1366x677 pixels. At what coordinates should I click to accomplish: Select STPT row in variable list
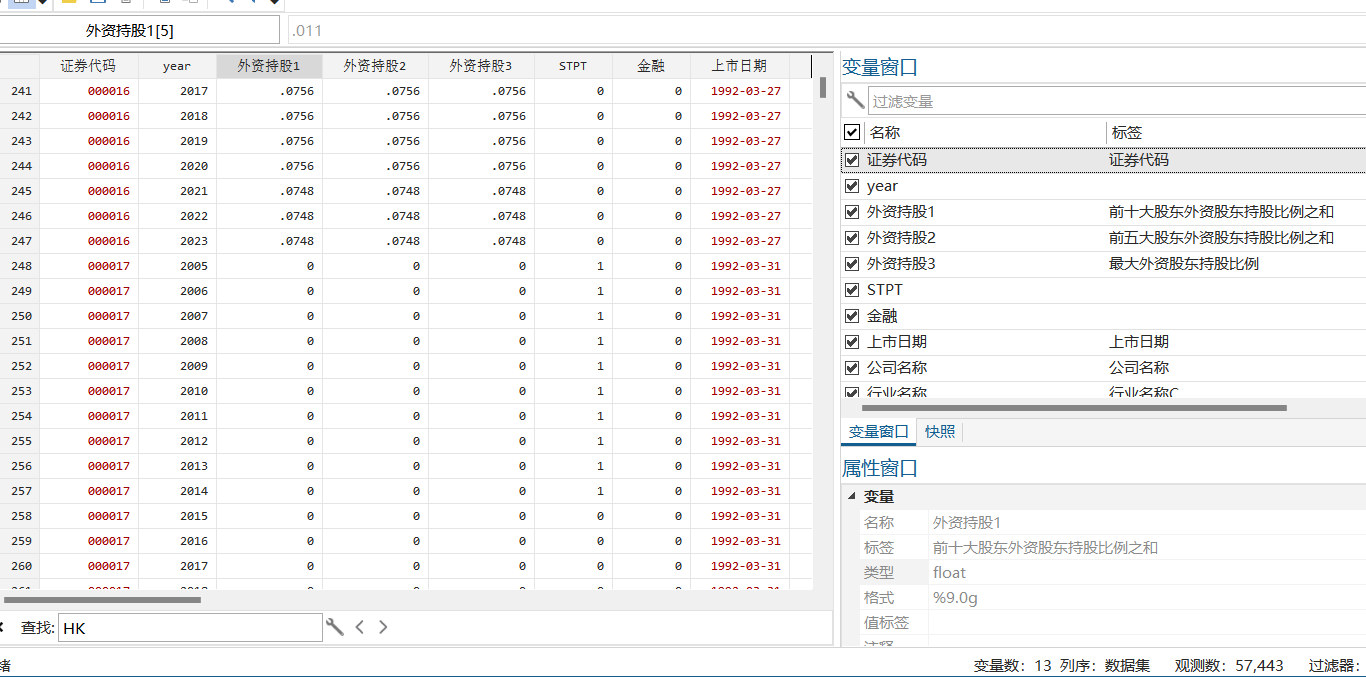(1103, 290)
